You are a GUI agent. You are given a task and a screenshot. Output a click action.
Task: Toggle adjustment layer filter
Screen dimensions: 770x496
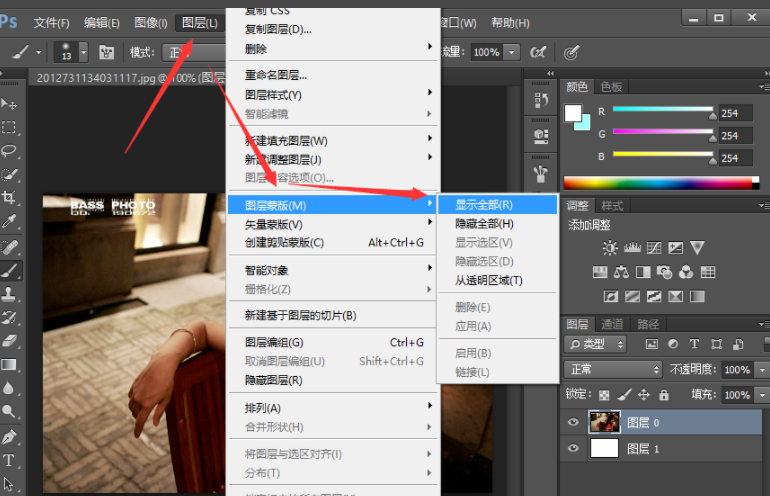(673, 344)
